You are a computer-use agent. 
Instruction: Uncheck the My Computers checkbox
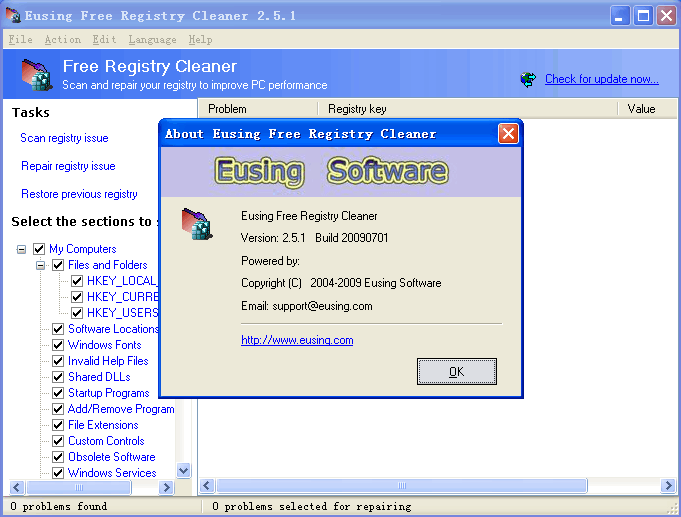[39, 249]
